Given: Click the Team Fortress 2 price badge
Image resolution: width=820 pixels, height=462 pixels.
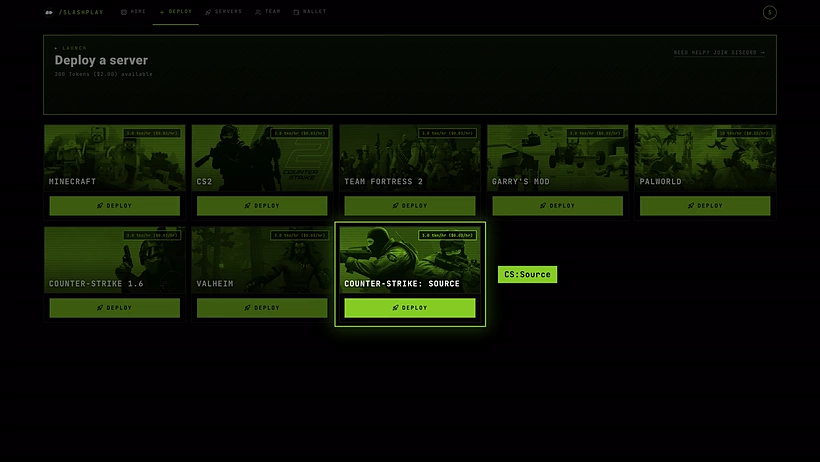Looking at the screenshot, I should (x=447, y=133).
